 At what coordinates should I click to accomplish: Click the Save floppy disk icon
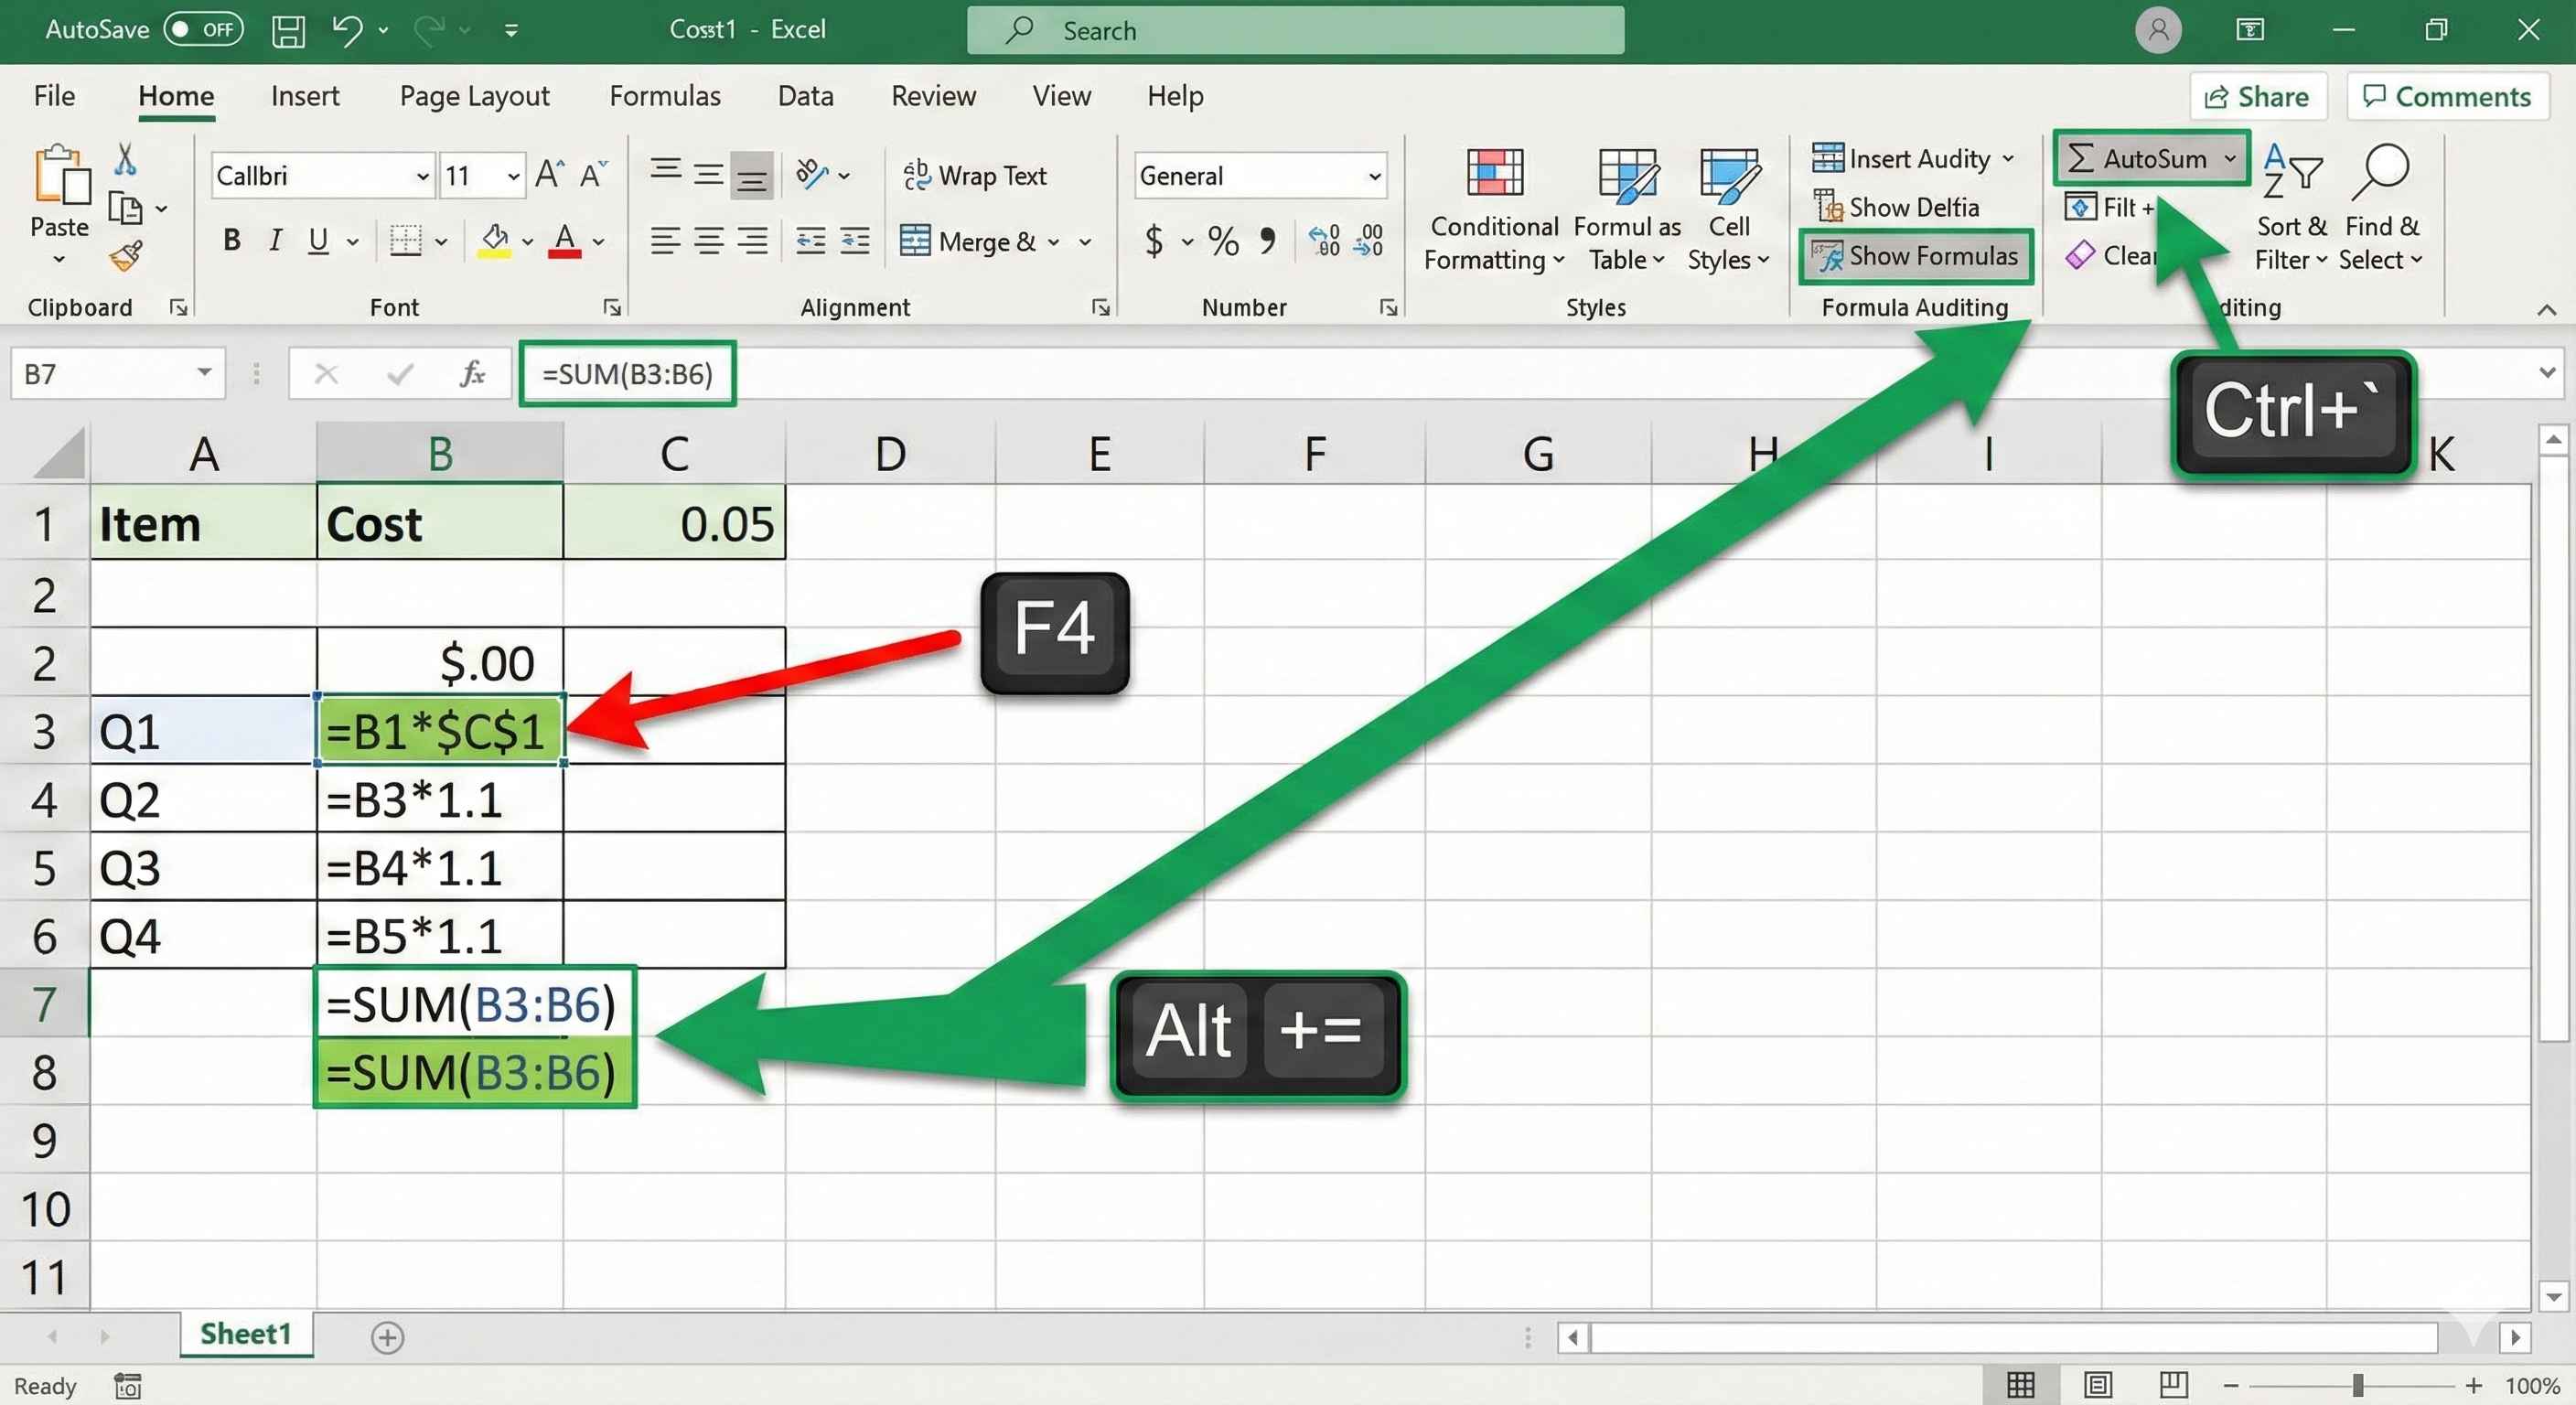point(288,30)
